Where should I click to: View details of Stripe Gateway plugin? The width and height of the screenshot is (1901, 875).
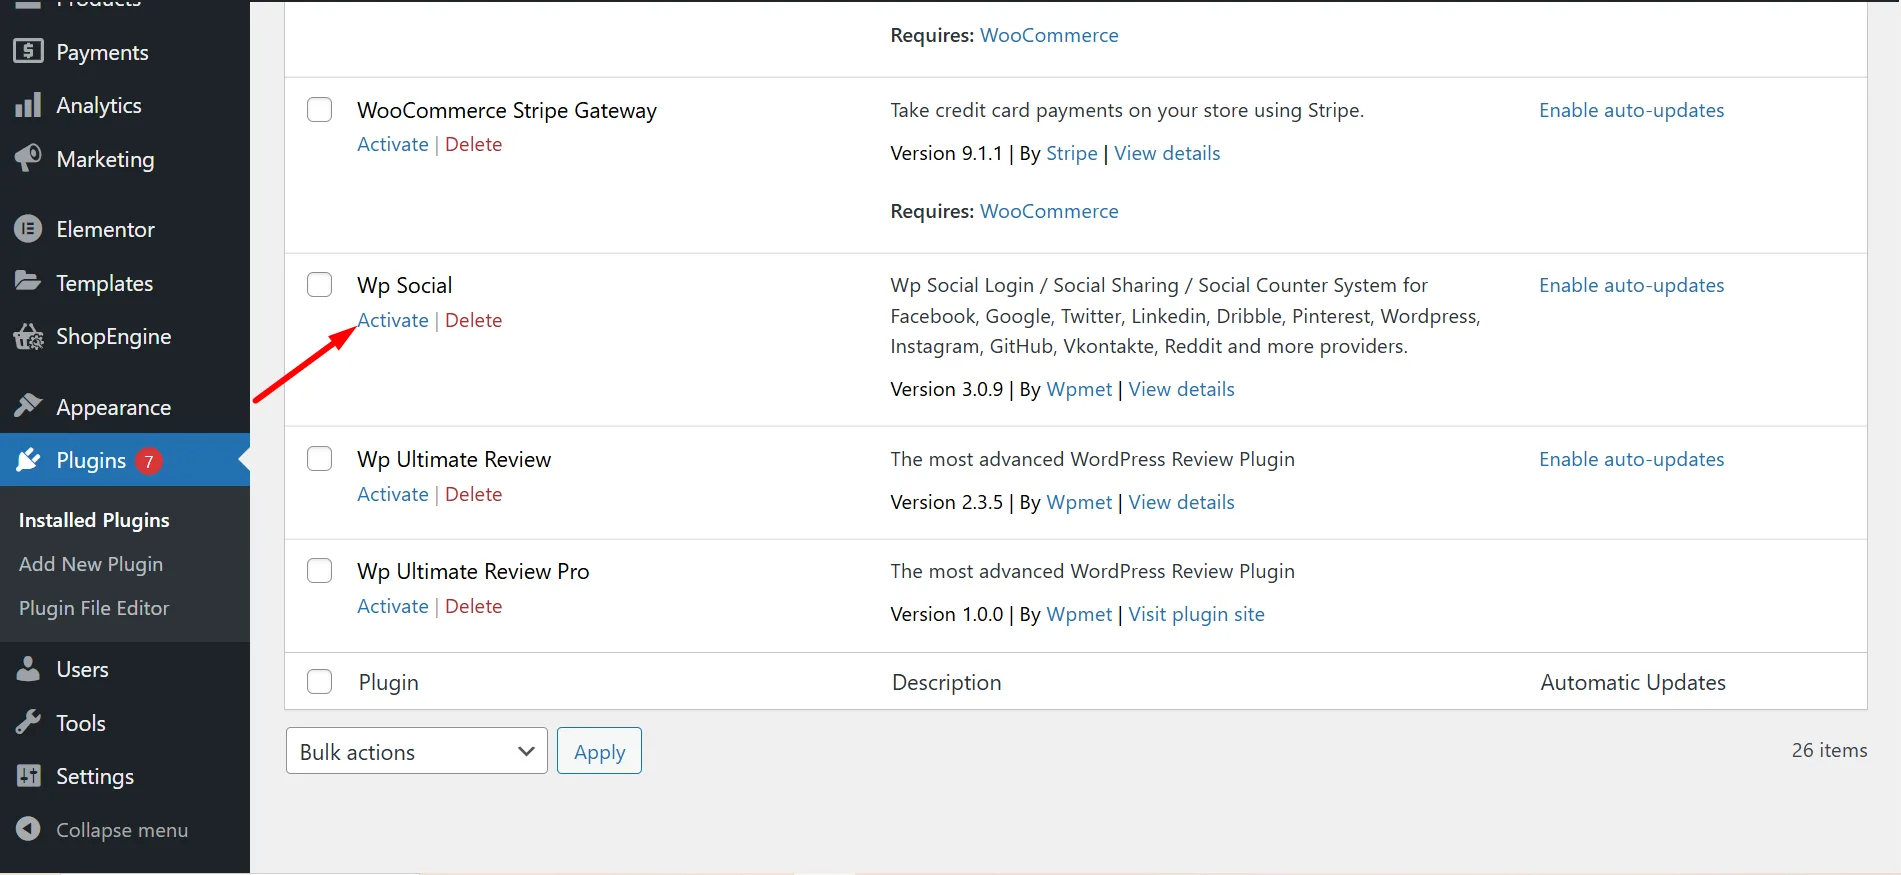pyautogui.click(x=1167, y=153)
